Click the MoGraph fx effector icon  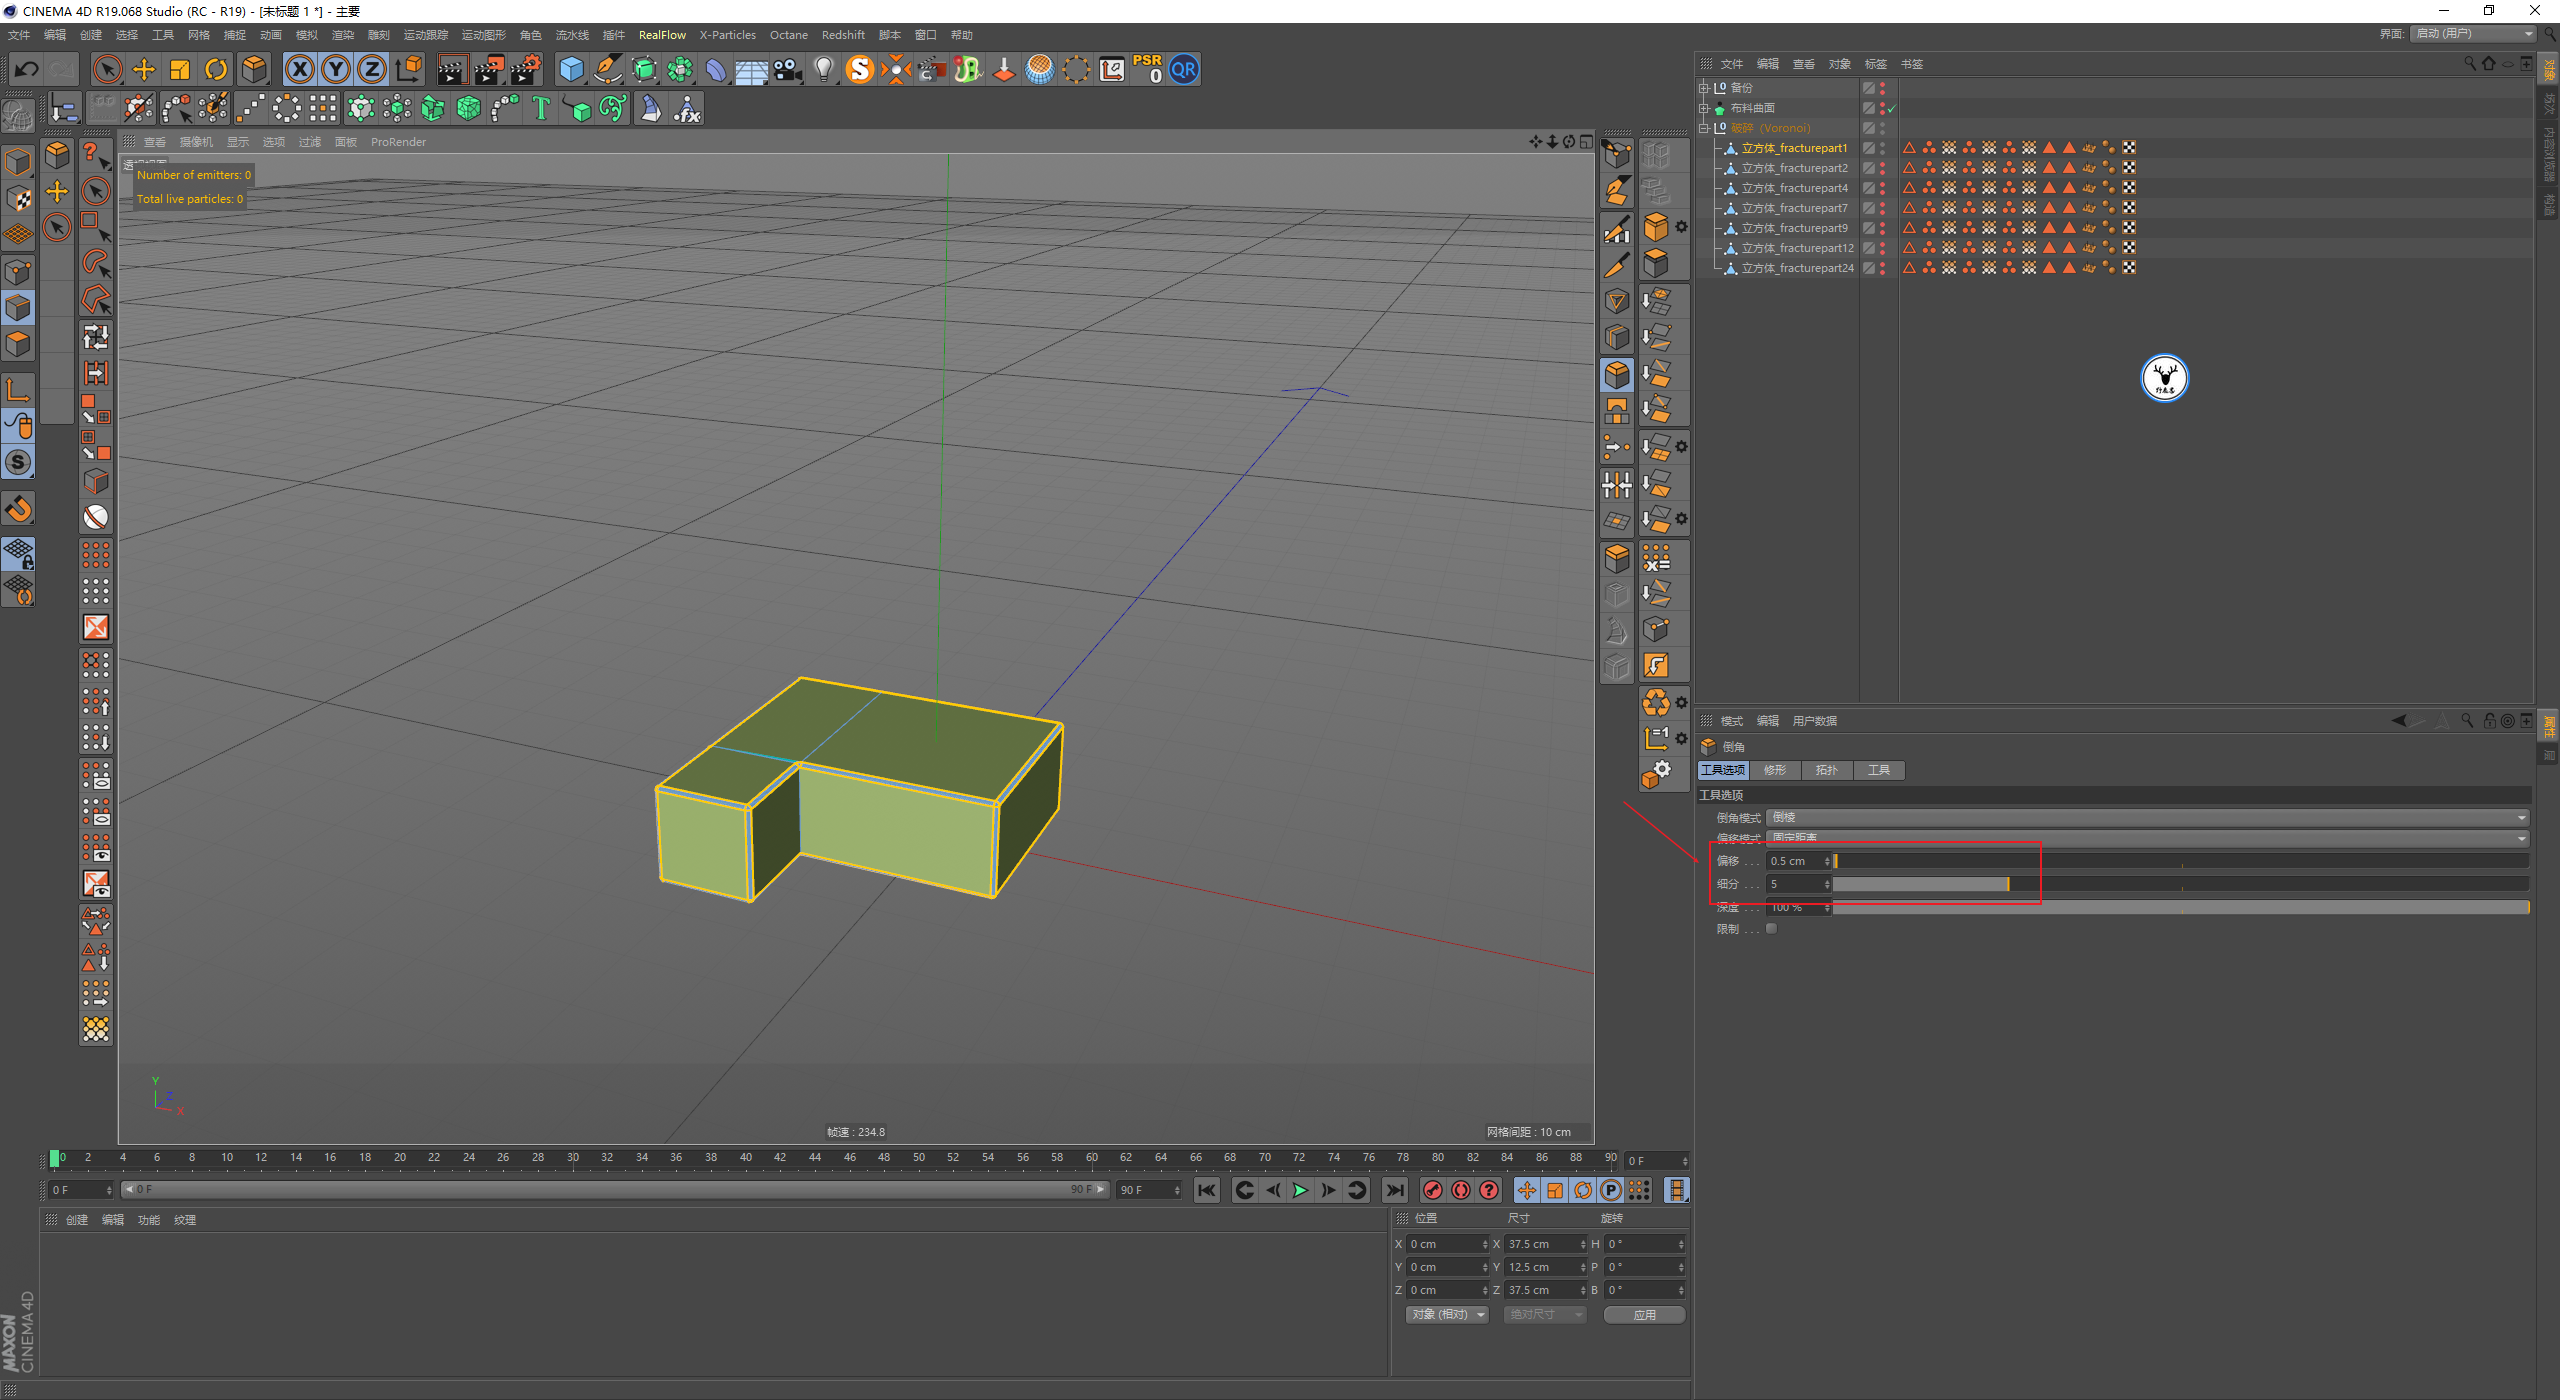[687, 108]
